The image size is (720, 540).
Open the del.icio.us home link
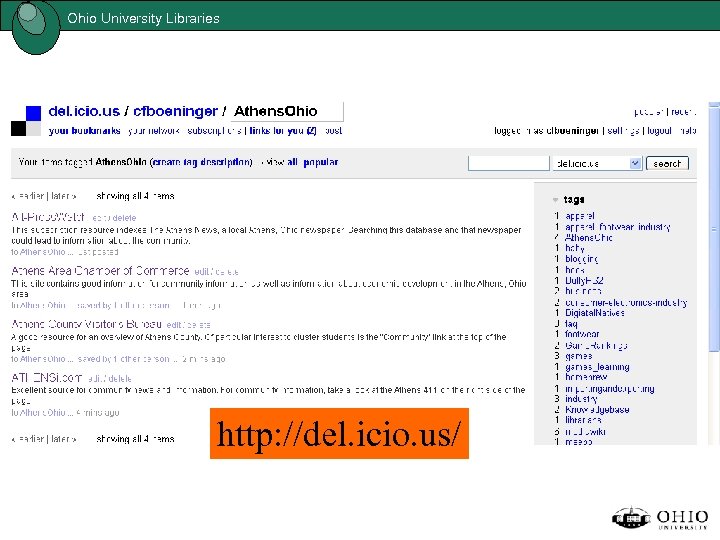[x=84, y=111]
